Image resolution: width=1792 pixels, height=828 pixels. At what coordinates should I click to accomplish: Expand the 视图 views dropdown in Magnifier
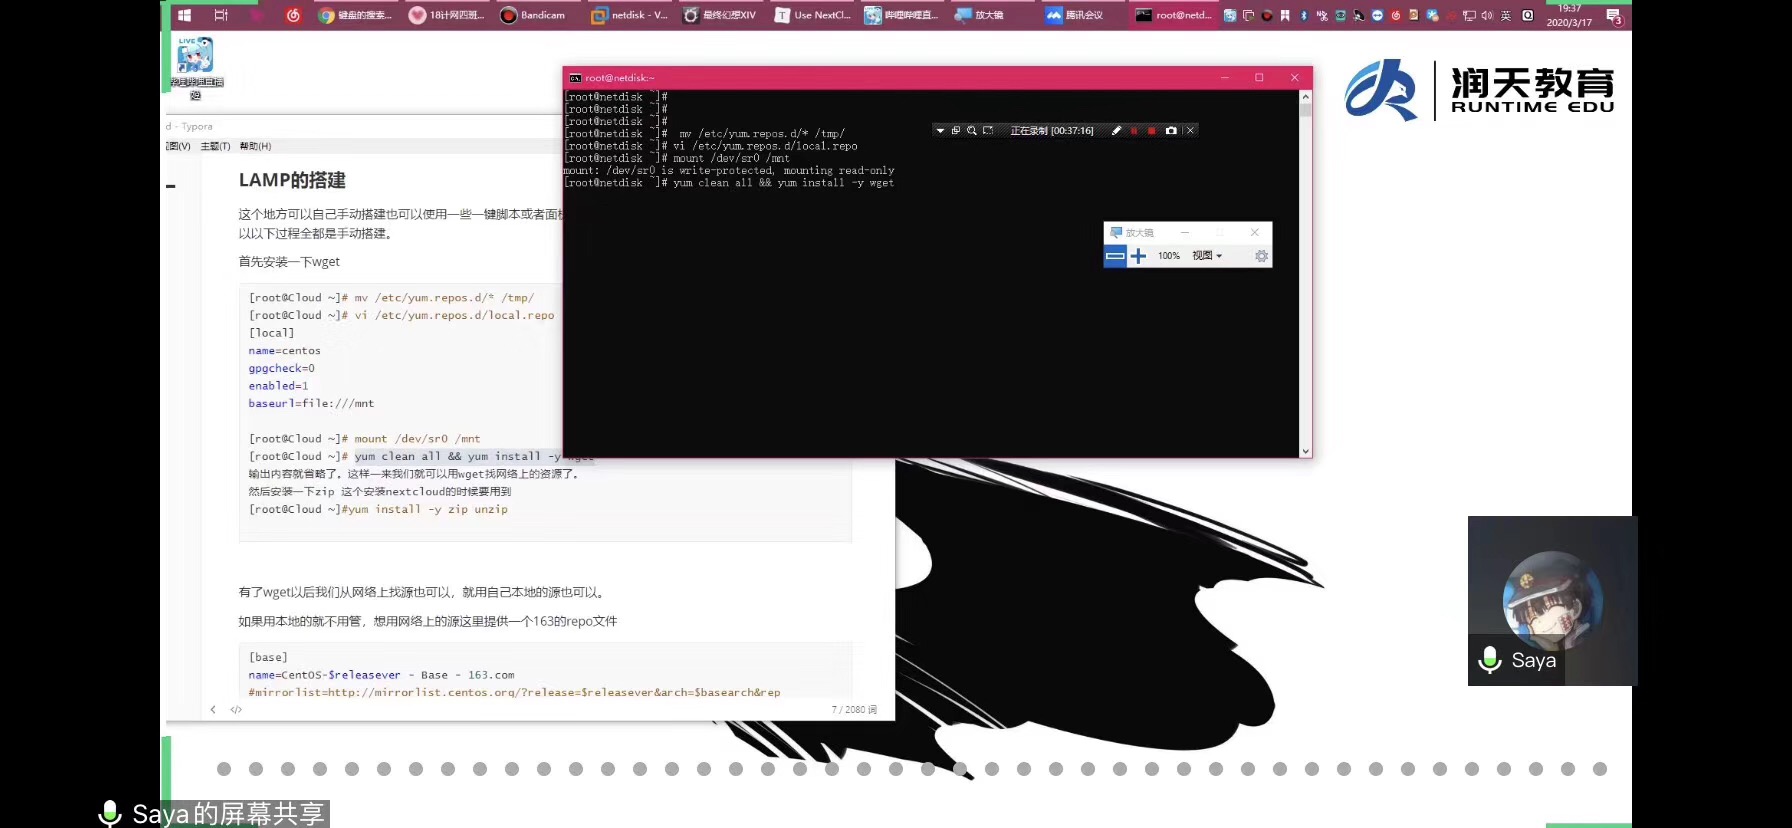[1207, 256]
